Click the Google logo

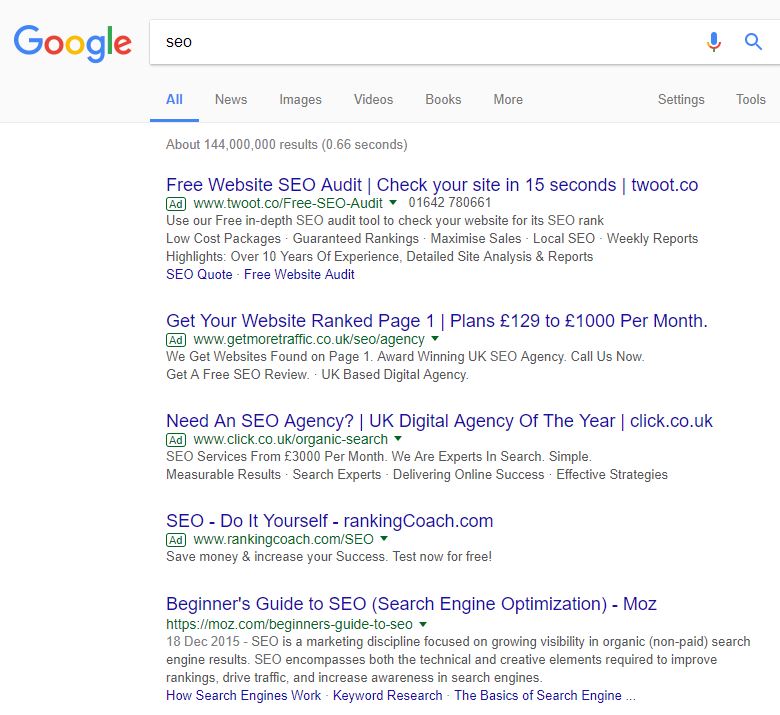pos(73,43)
